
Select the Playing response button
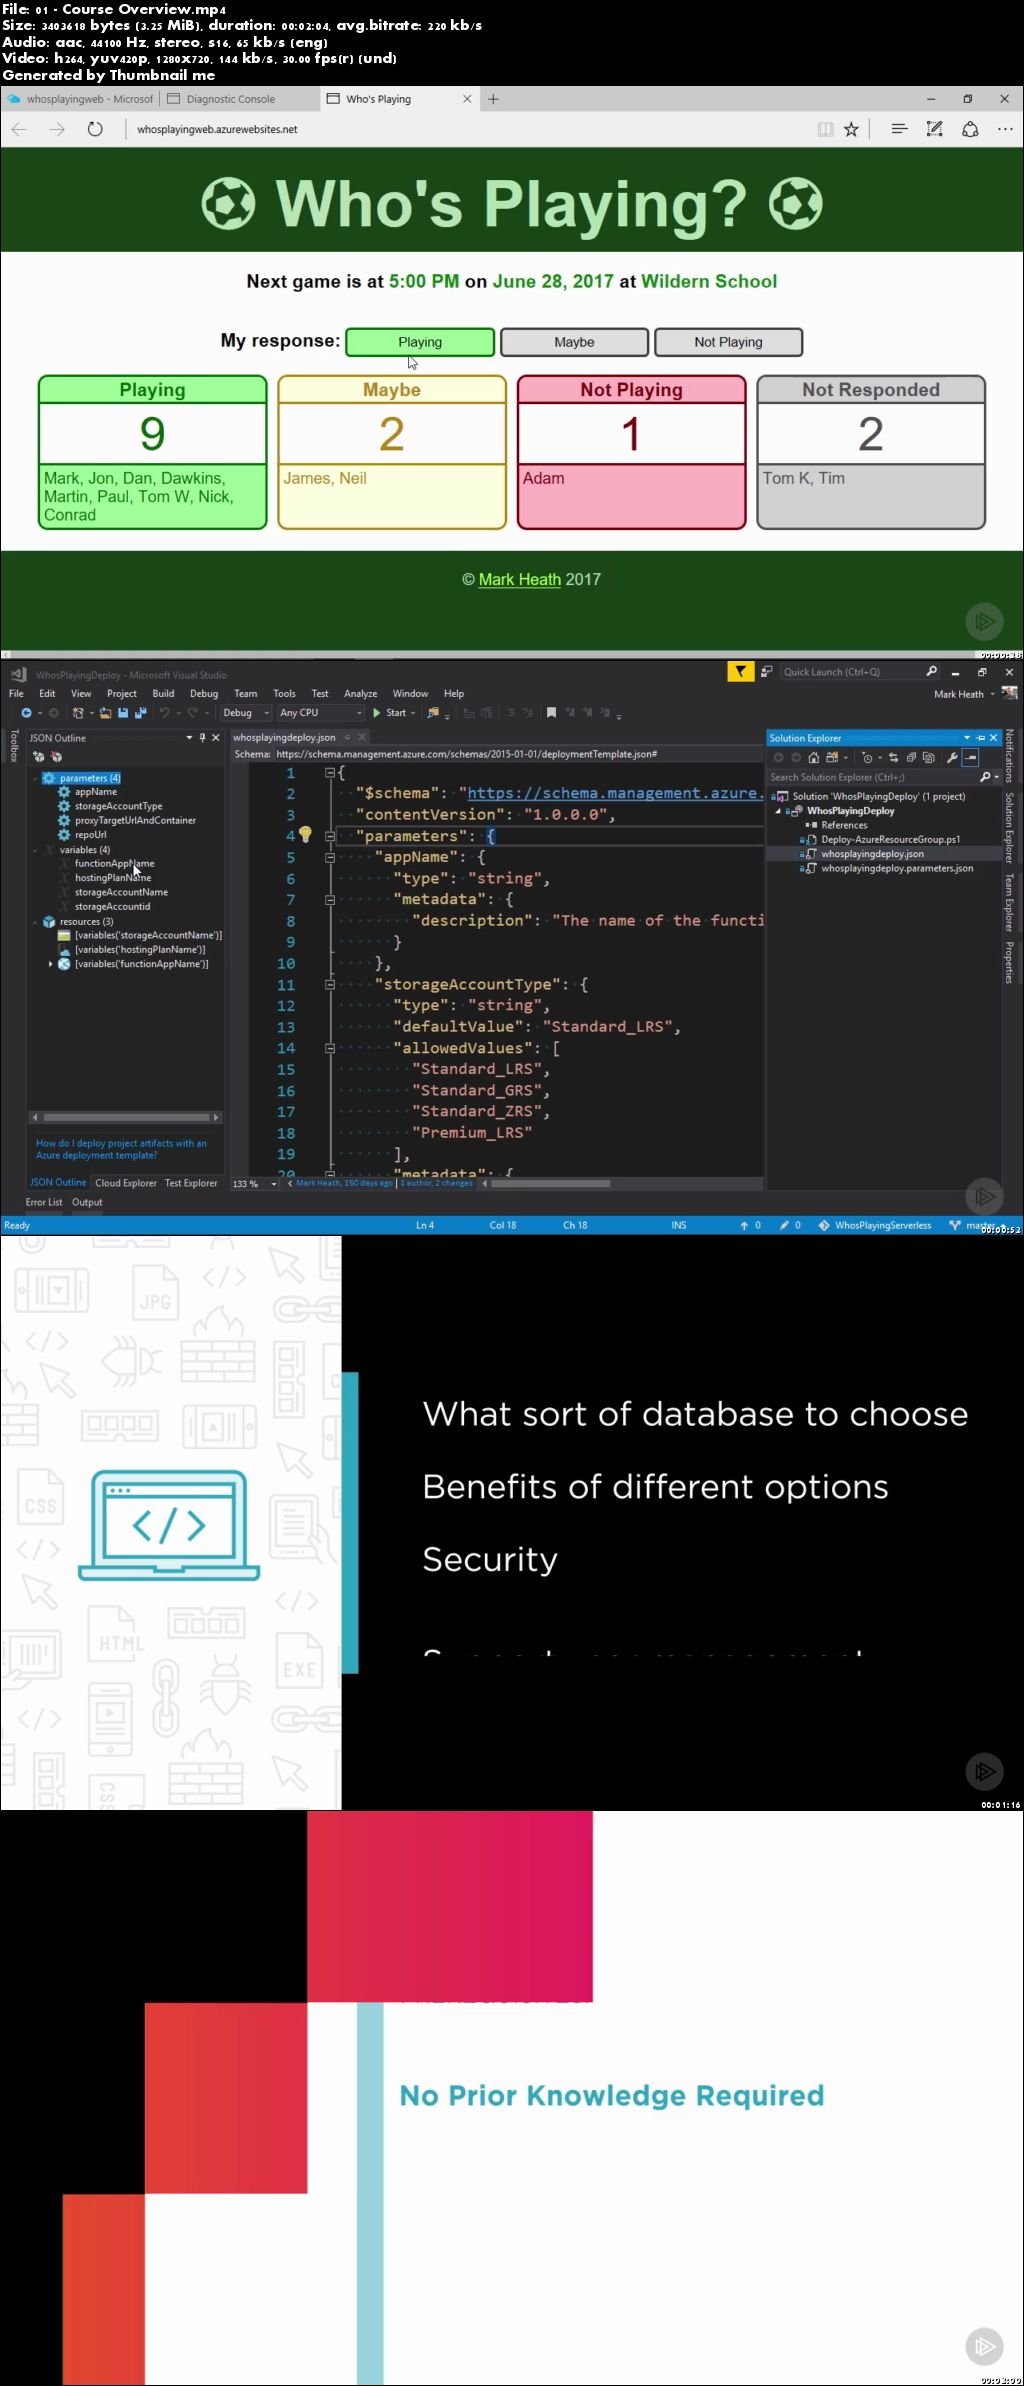pos(420,342)
